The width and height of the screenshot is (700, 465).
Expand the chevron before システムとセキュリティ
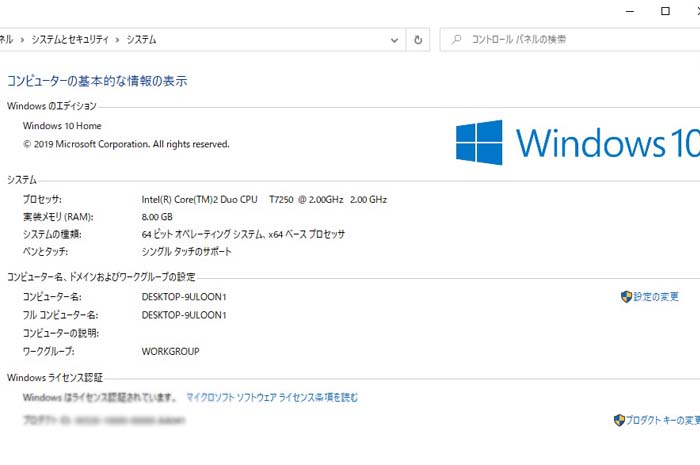pos(22,40)
